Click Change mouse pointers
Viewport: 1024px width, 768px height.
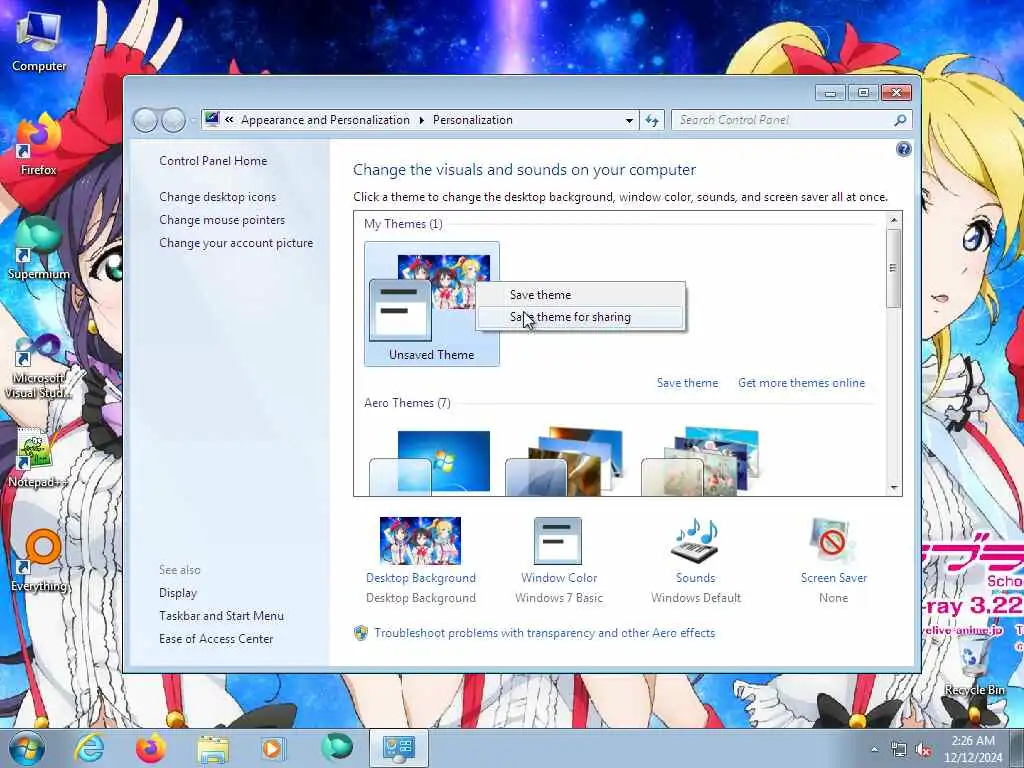coord(222,219)
